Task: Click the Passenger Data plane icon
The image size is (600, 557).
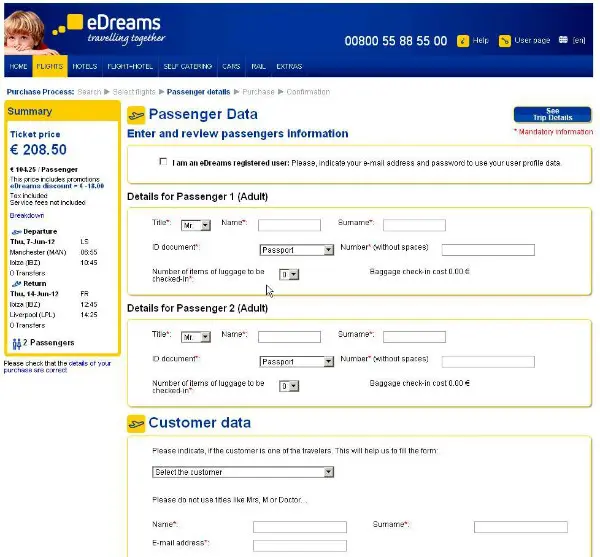Action: [136, 115]
